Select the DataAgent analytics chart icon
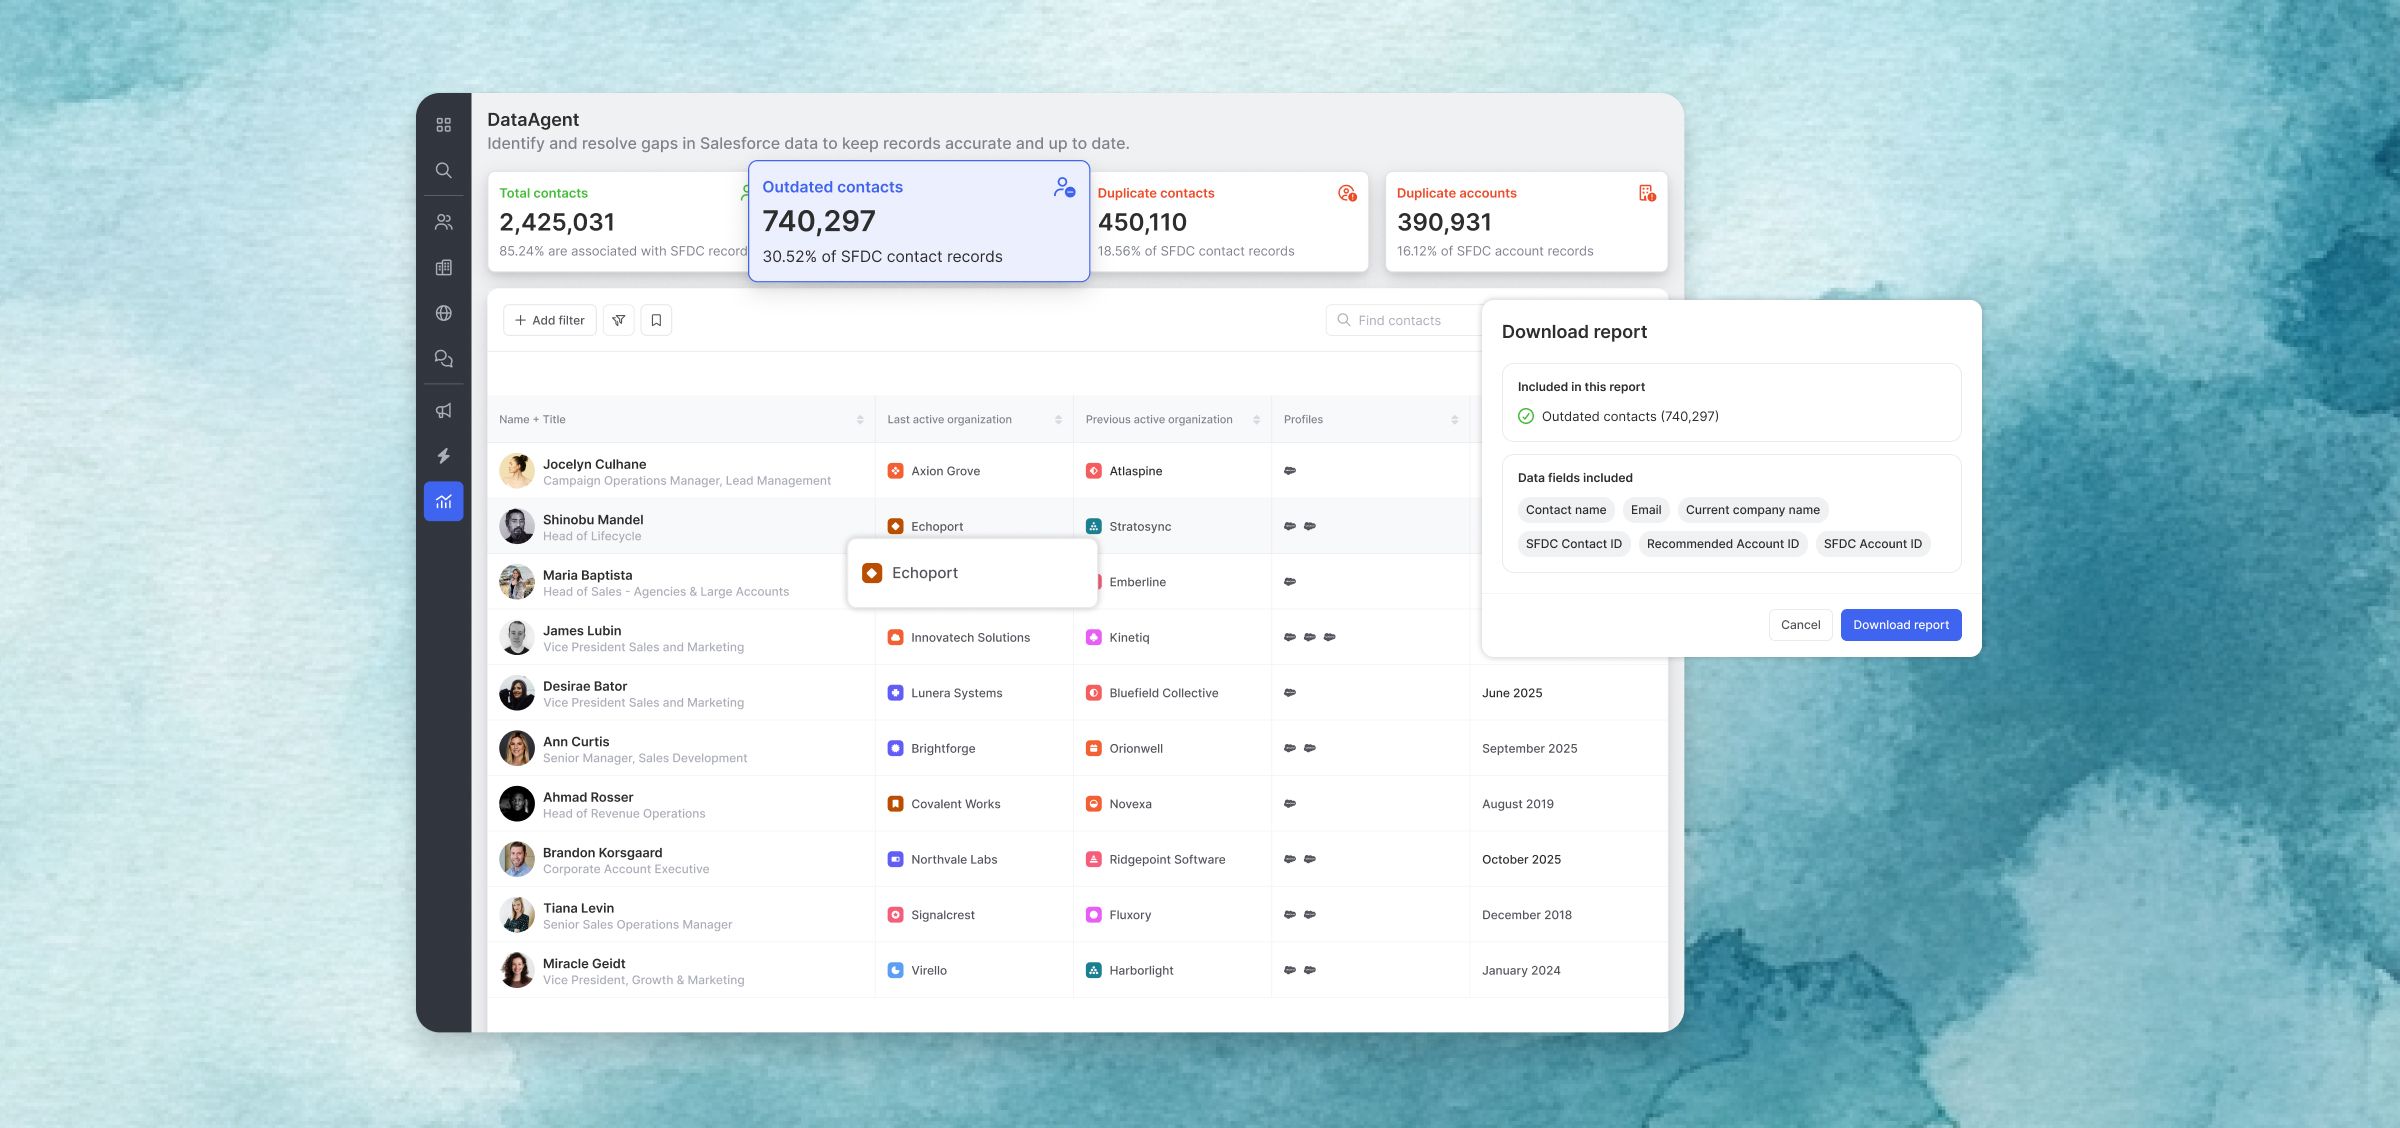The width and height of the screenshot is (2400, 1128). pyautogui.click(x=443, y=502)
